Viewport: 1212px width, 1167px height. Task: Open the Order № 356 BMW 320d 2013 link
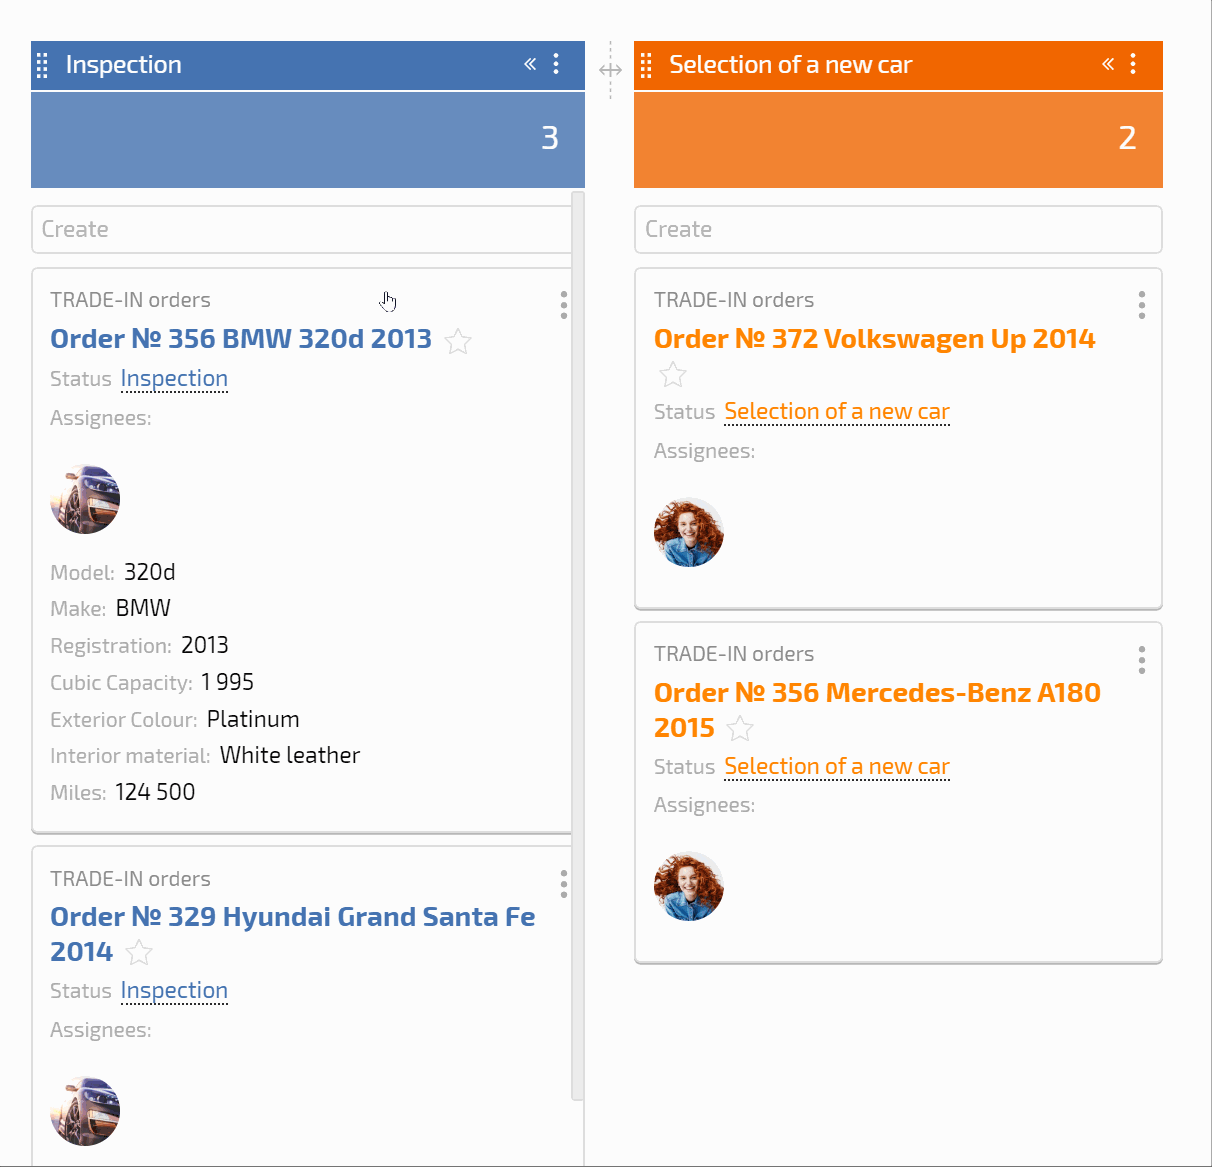pyautogui.click(x=241, y=339)
